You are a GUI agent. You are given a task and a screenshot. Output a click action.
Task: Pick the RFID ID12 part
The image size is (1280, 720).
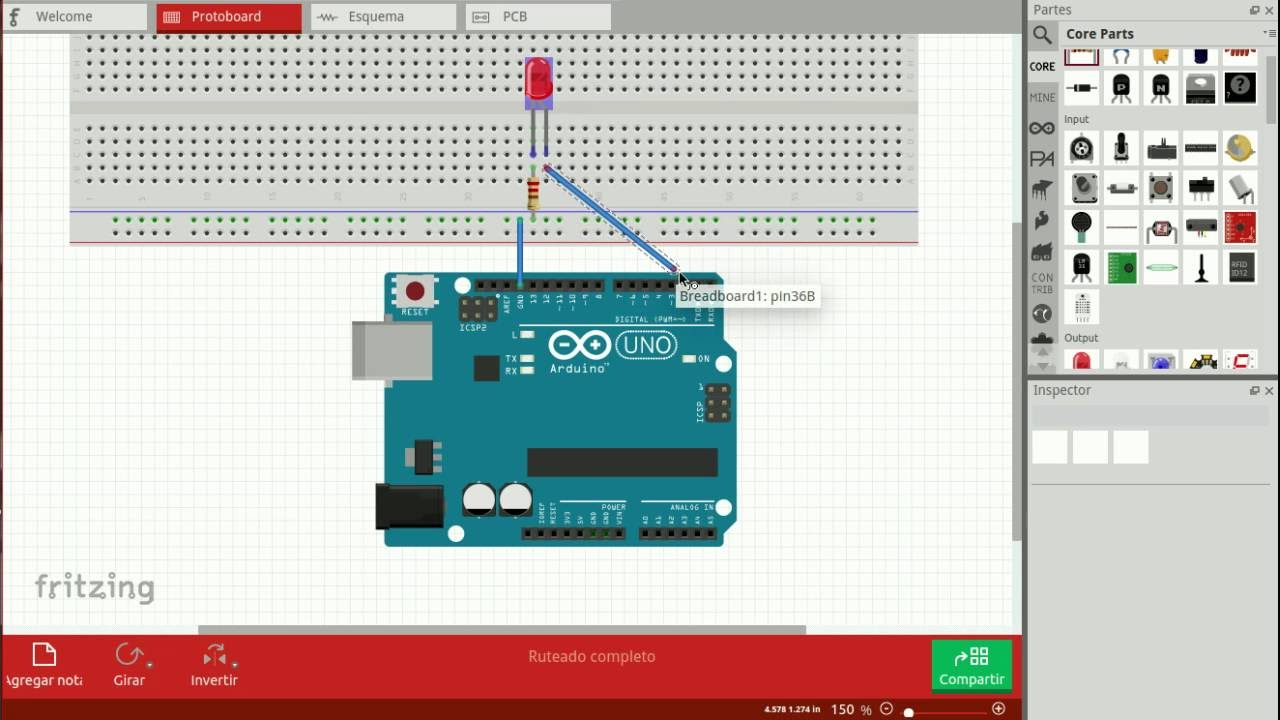coord(1240,267)
